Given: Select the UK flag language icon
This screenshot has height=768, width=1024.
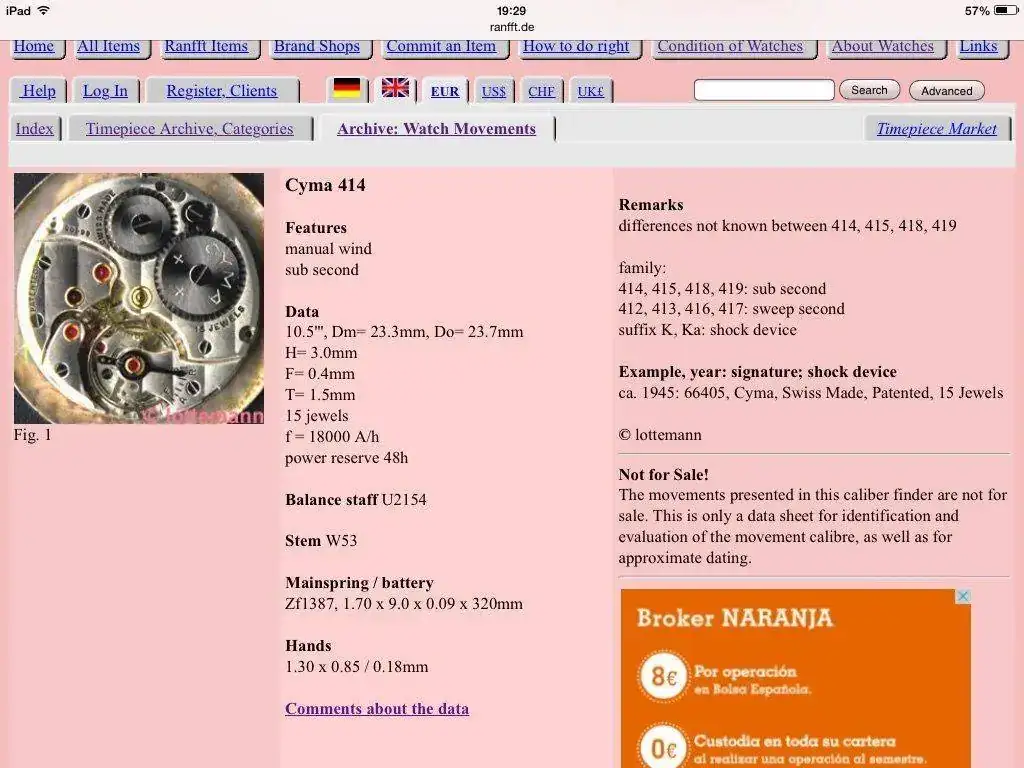Looking at the screenshot, I should 395,88.
